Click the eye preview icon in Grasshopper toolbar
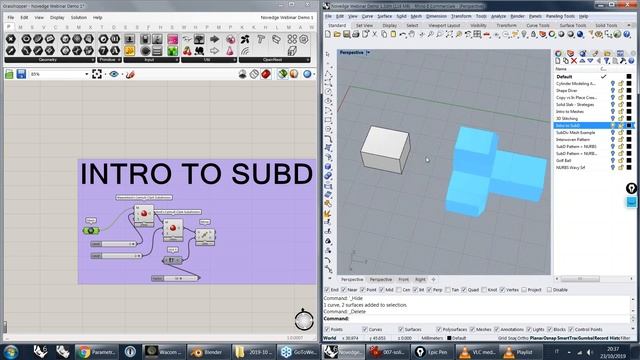The width and height of the screenshot is (640, 360). (x=114, y=74)
